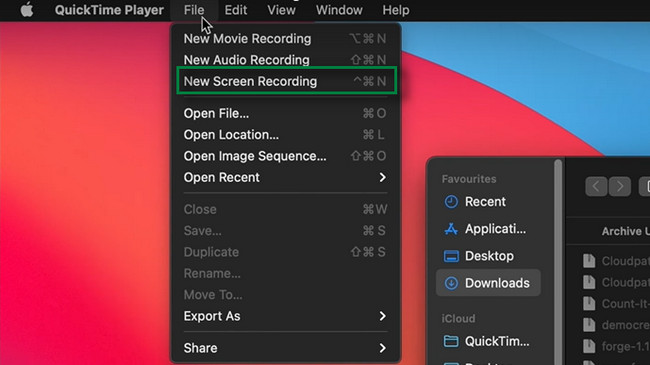The height and width of the screenshot is (365, 650).
Task: Open the QuickTime iCloud folder in the sidebar
Action: click(x=488, y=341)
